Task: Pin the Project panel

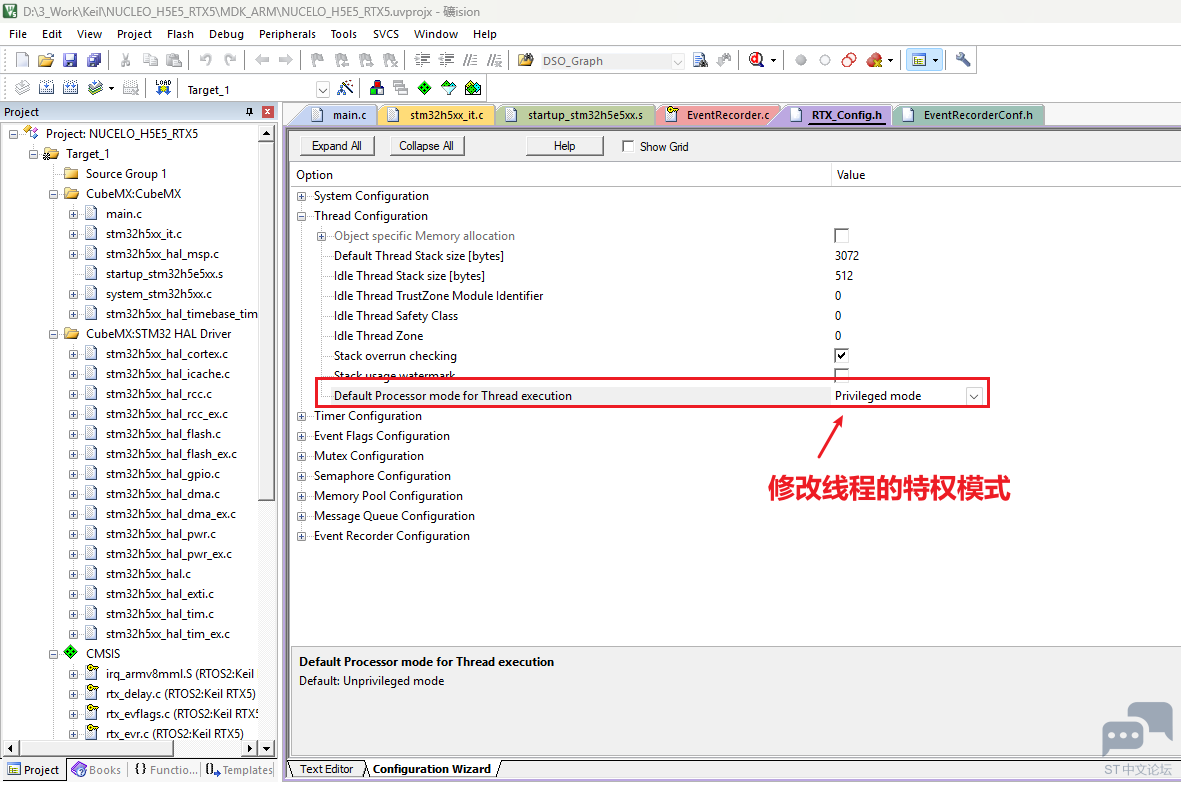Action: tap(249, 111)
